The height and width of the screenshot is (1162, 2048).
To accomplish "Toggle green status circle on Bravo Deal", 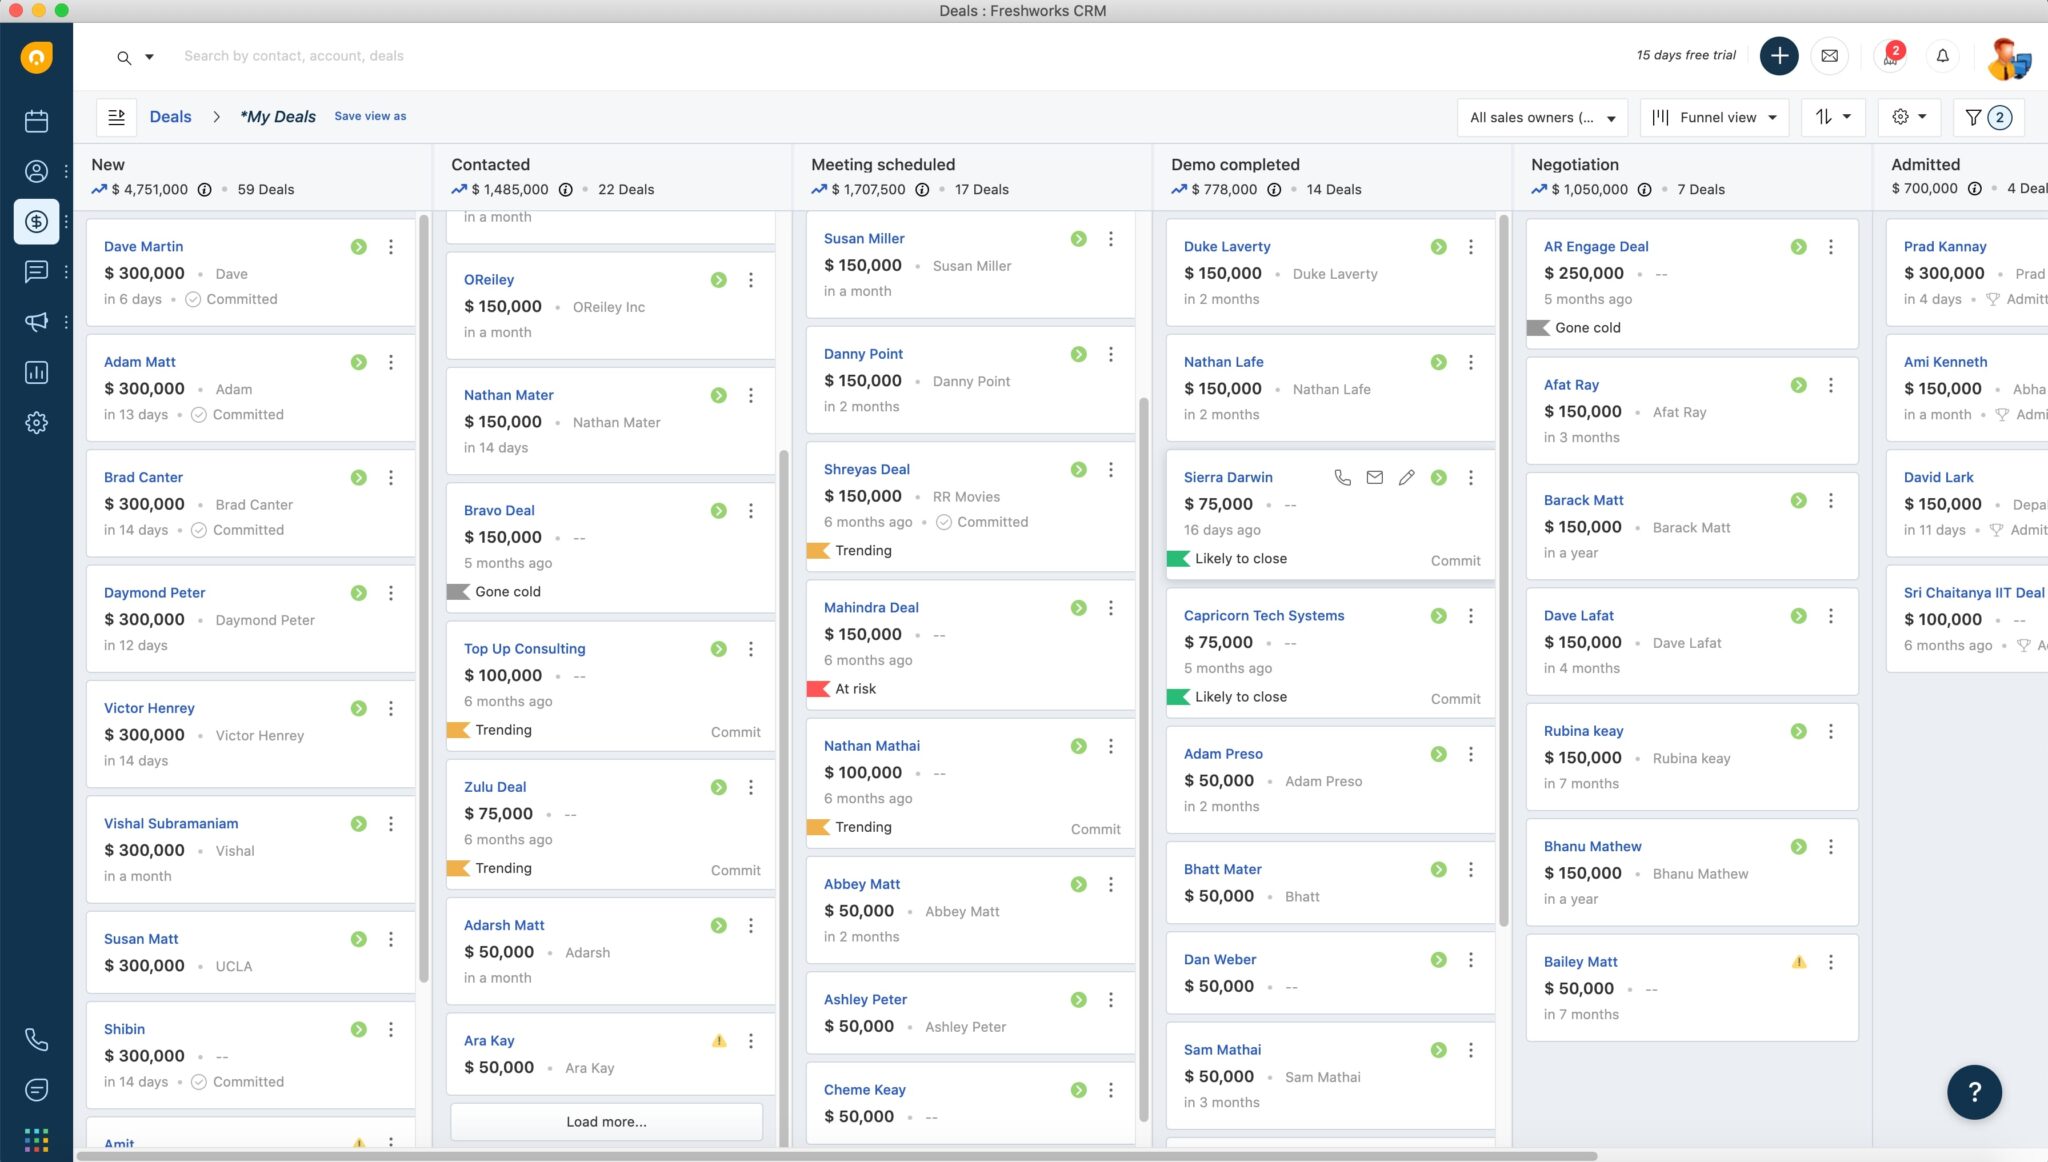I will [718, 511].
